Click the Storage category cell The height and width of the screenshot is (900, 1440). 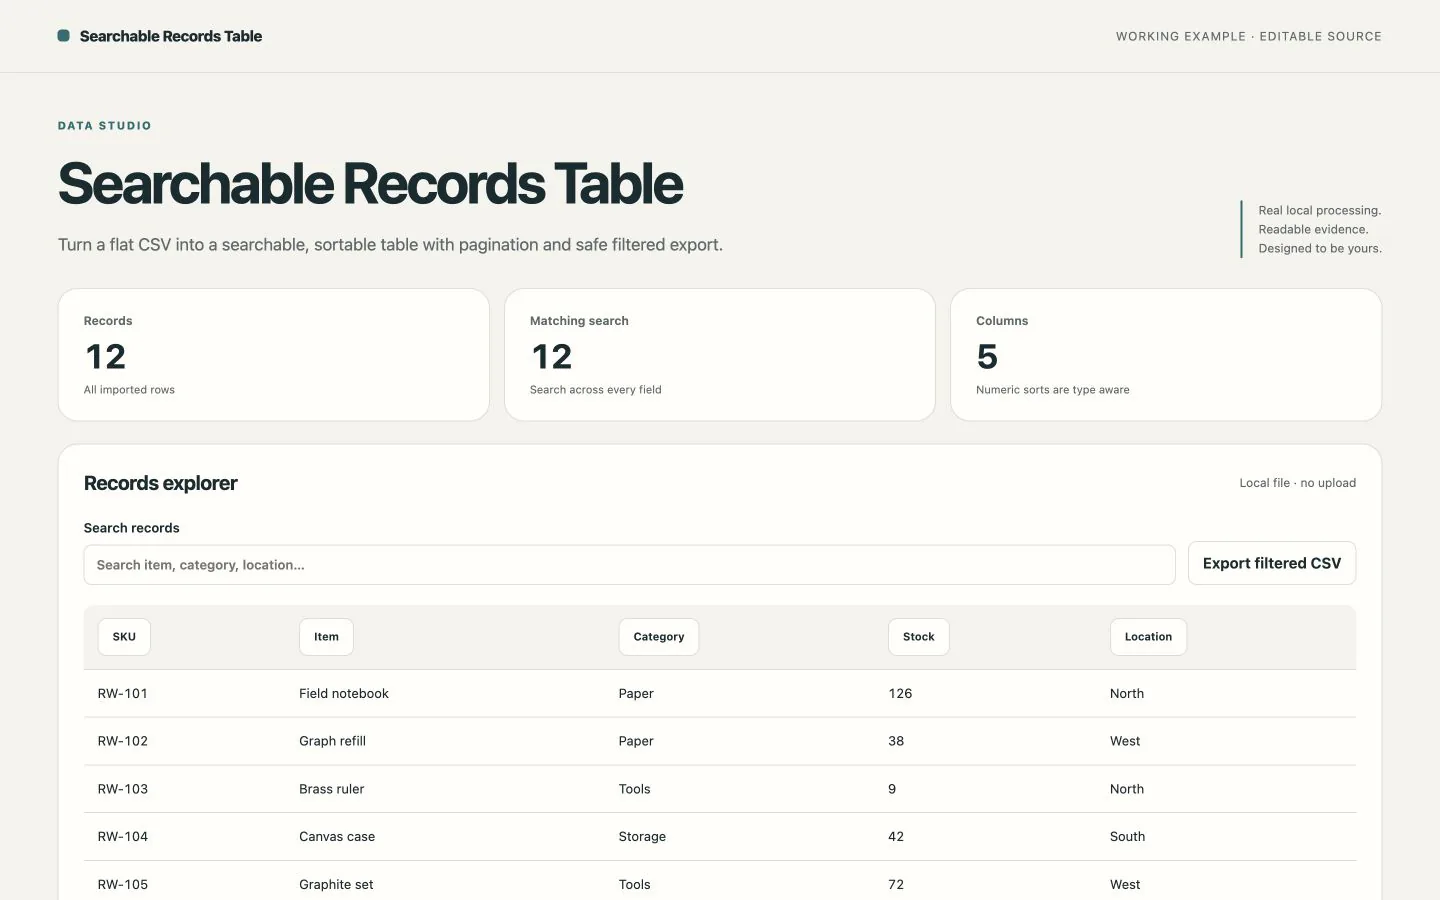(642, 837)
